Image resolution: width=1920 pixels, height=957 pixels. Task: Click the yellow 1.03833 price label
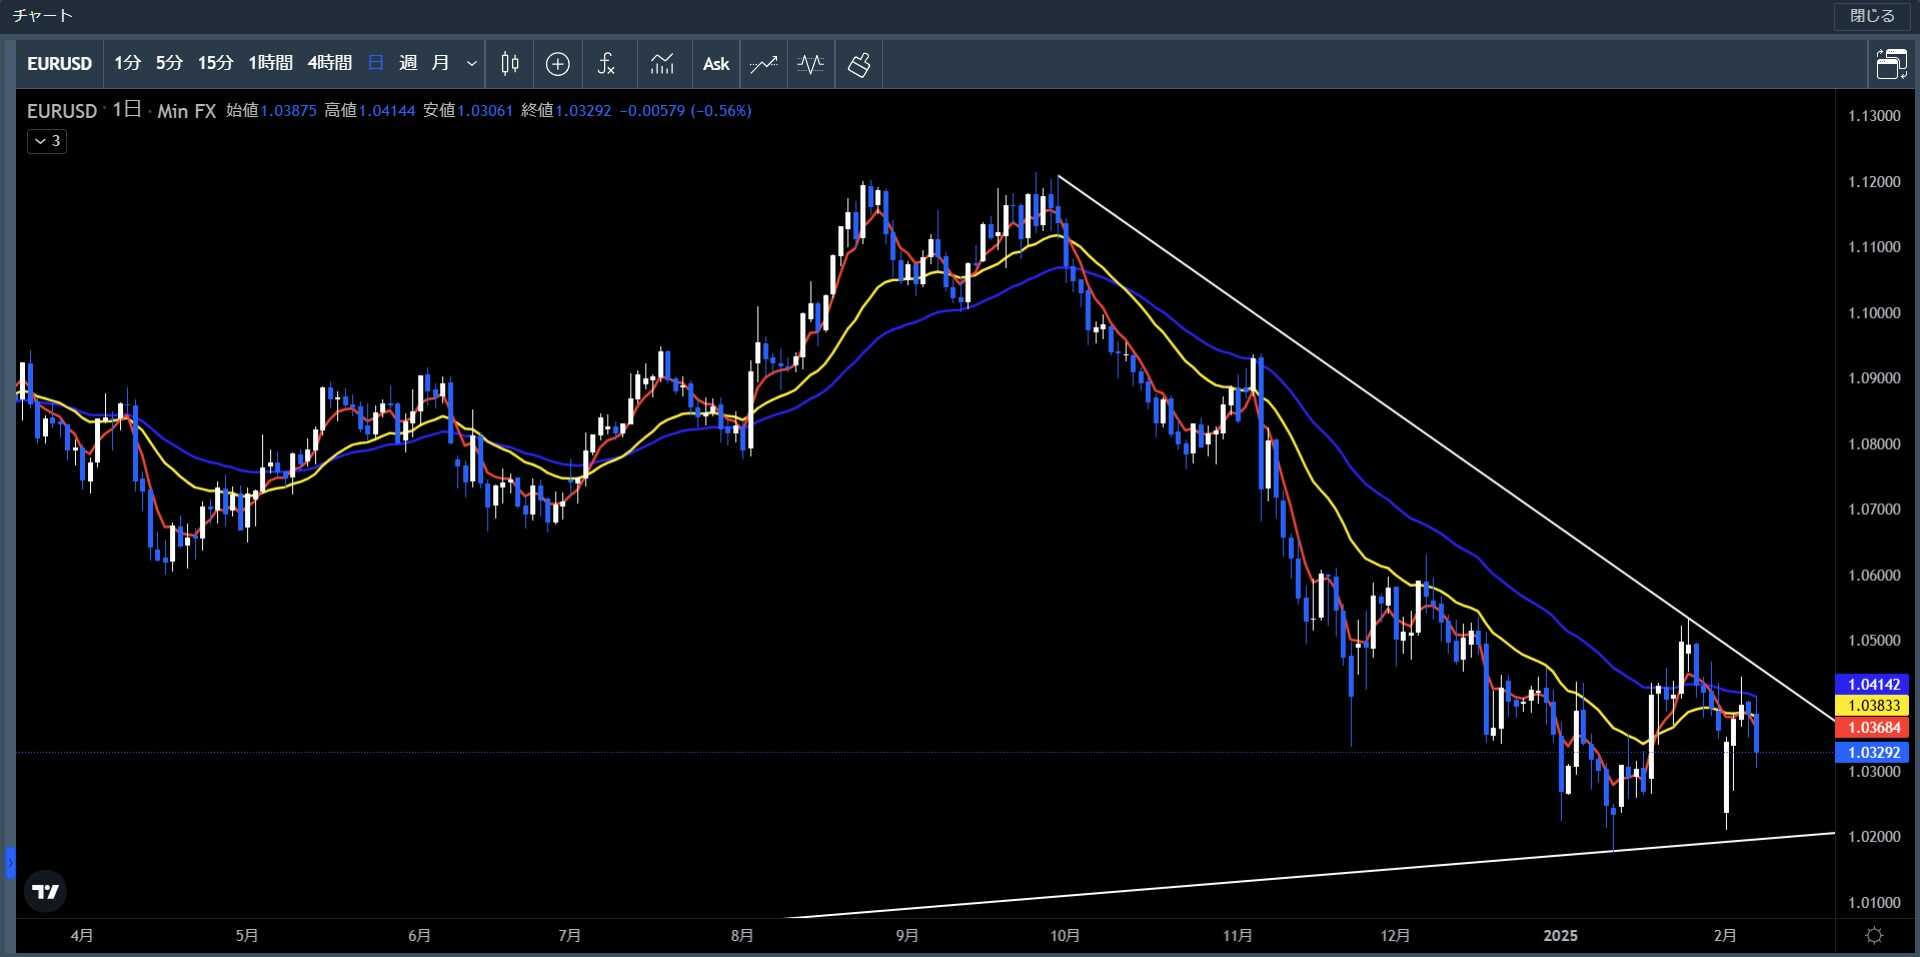tap(1873, 706)
